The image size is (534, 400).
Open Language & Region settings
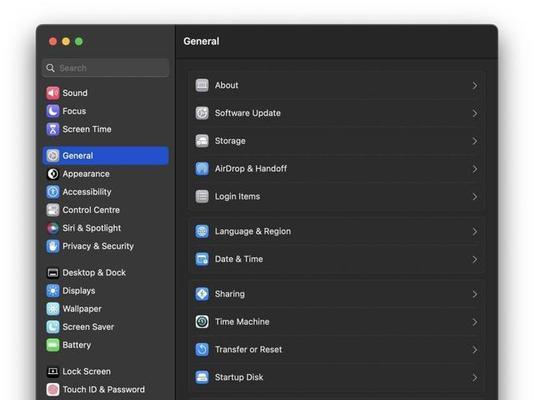pos(336,231)
